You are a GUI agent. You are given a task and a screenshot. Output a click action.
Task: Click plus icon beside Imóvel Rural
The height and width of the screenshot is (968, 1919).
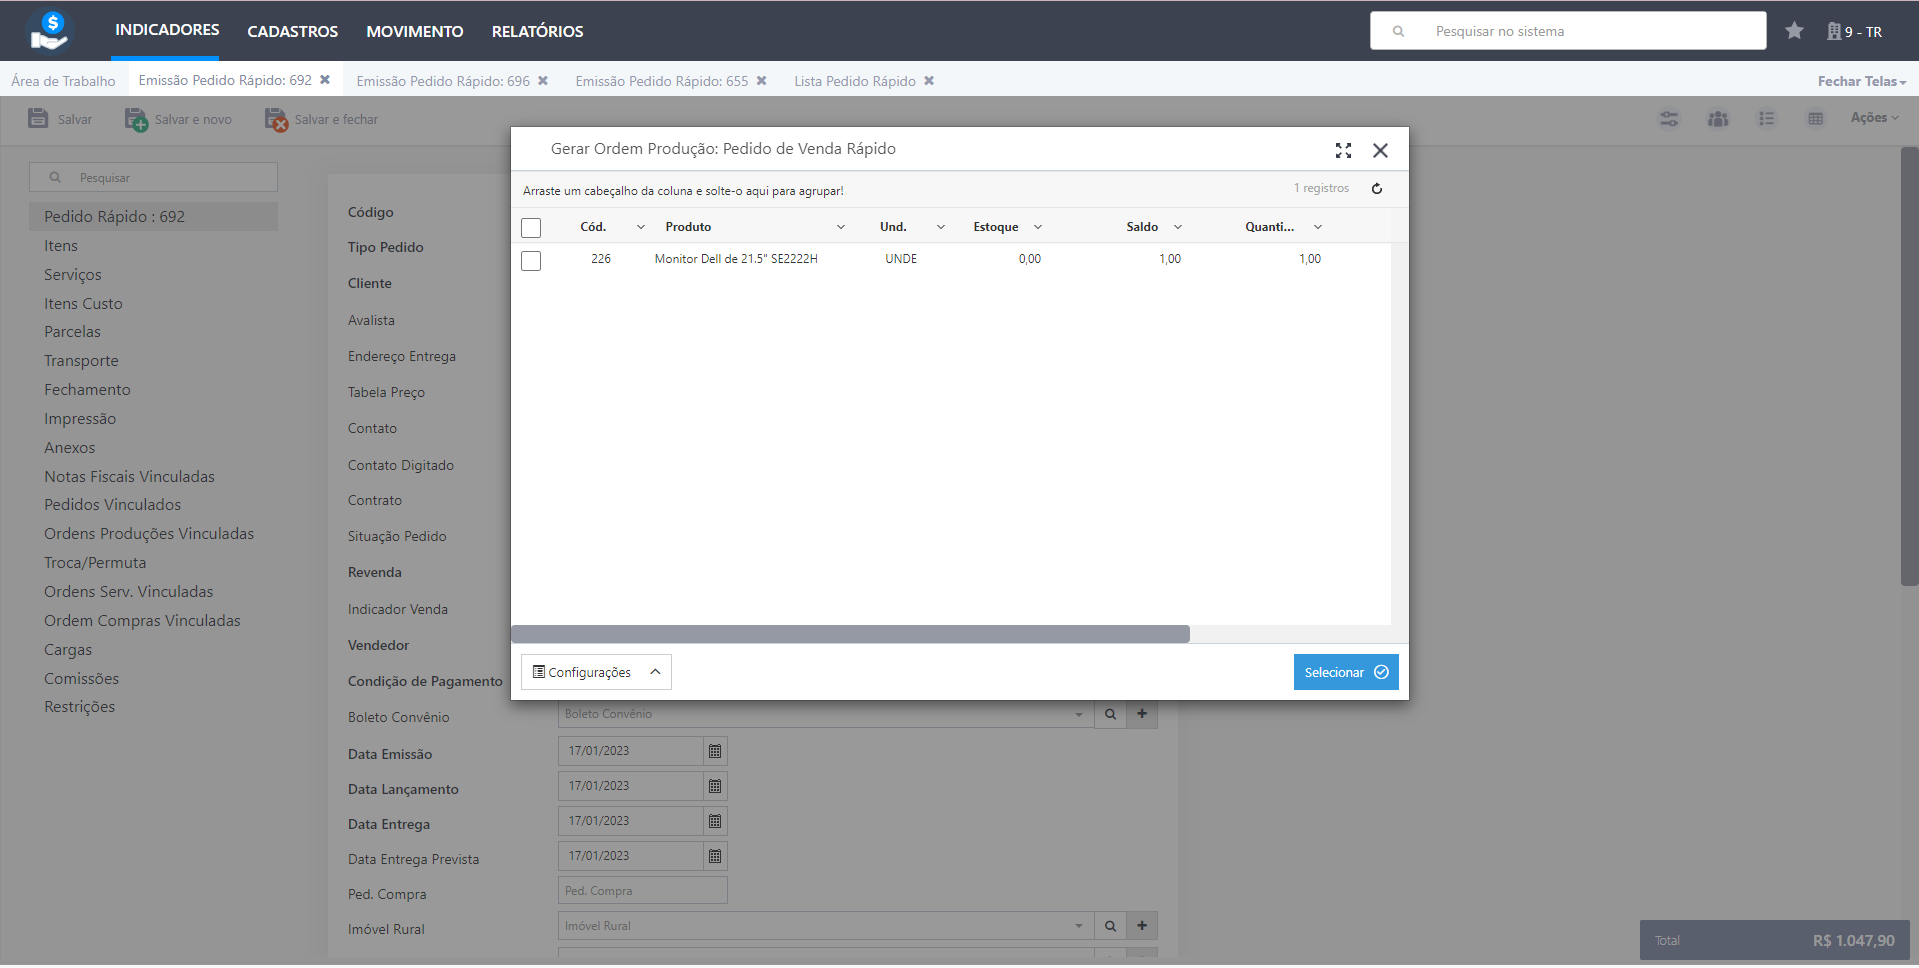[x=1142, y=926]
